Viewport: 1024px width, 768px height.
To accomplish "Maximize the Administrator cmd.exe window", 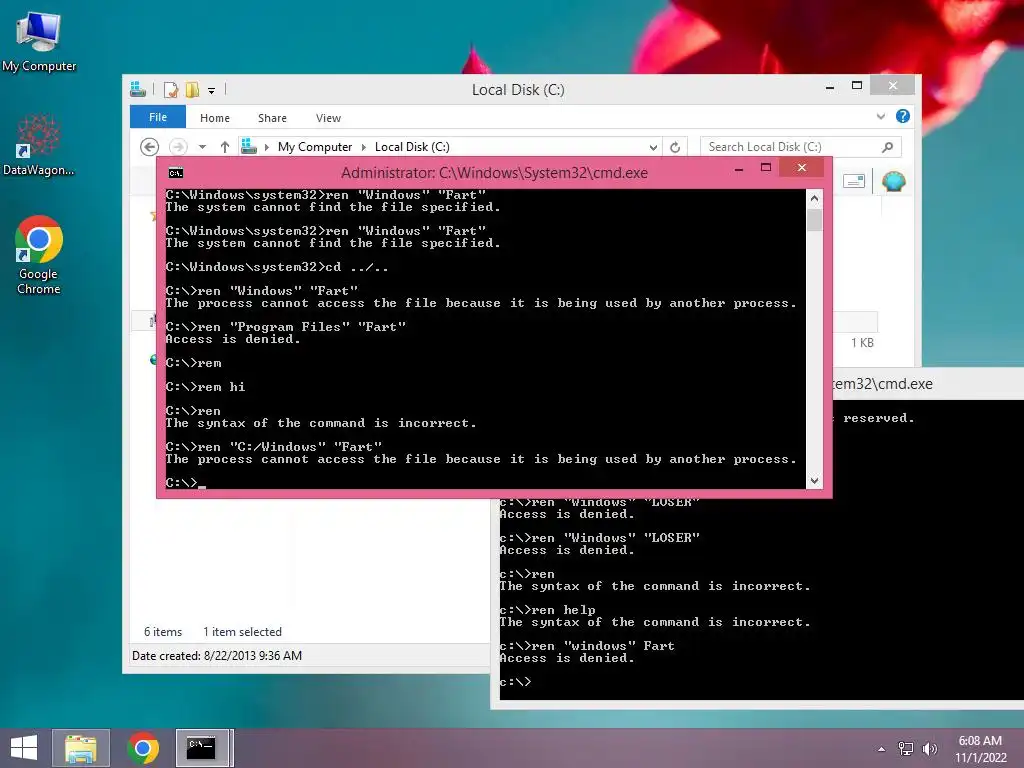I will point(766,168).
